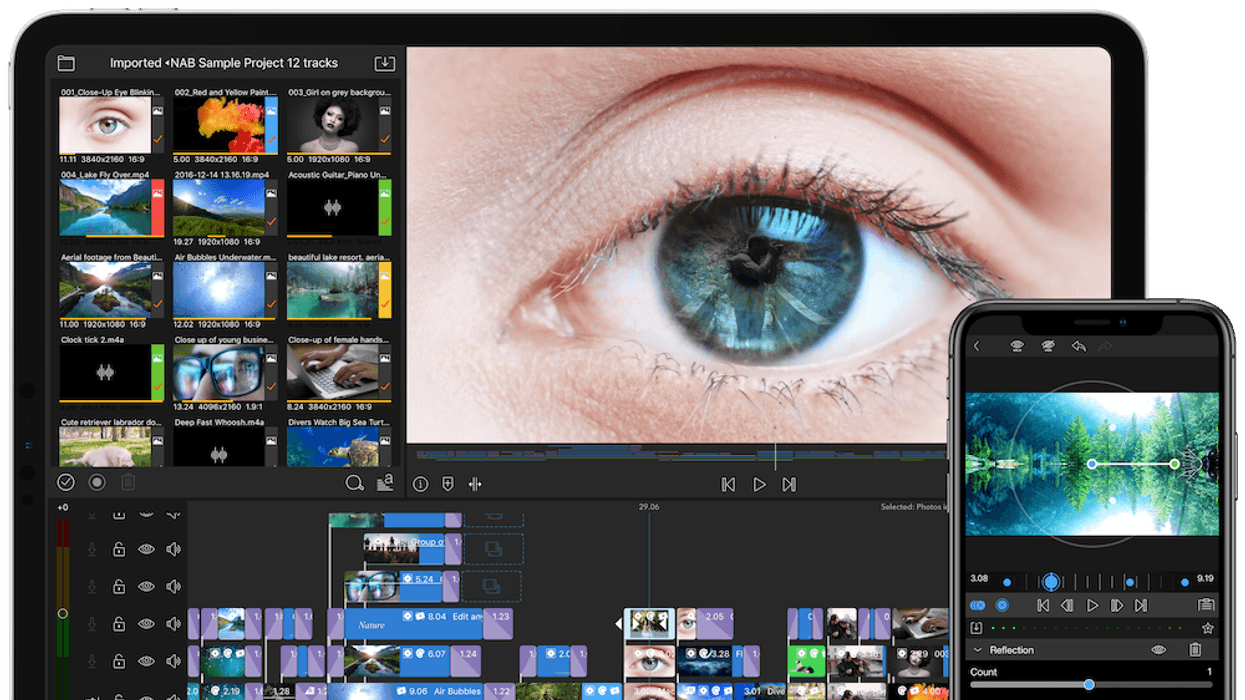This screenshot has height=700, width=1245.
Task: Lock the Nature title track
Action: coord(118,623)
